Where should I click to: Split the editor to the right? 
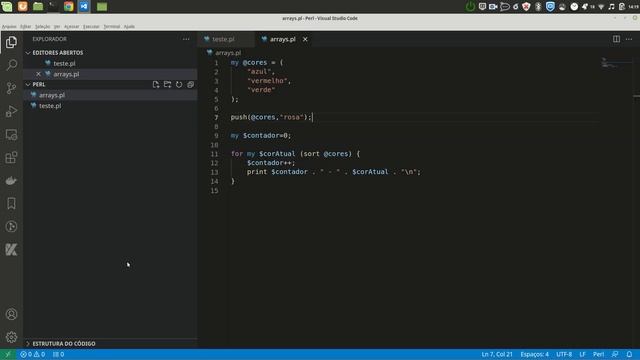616,39
